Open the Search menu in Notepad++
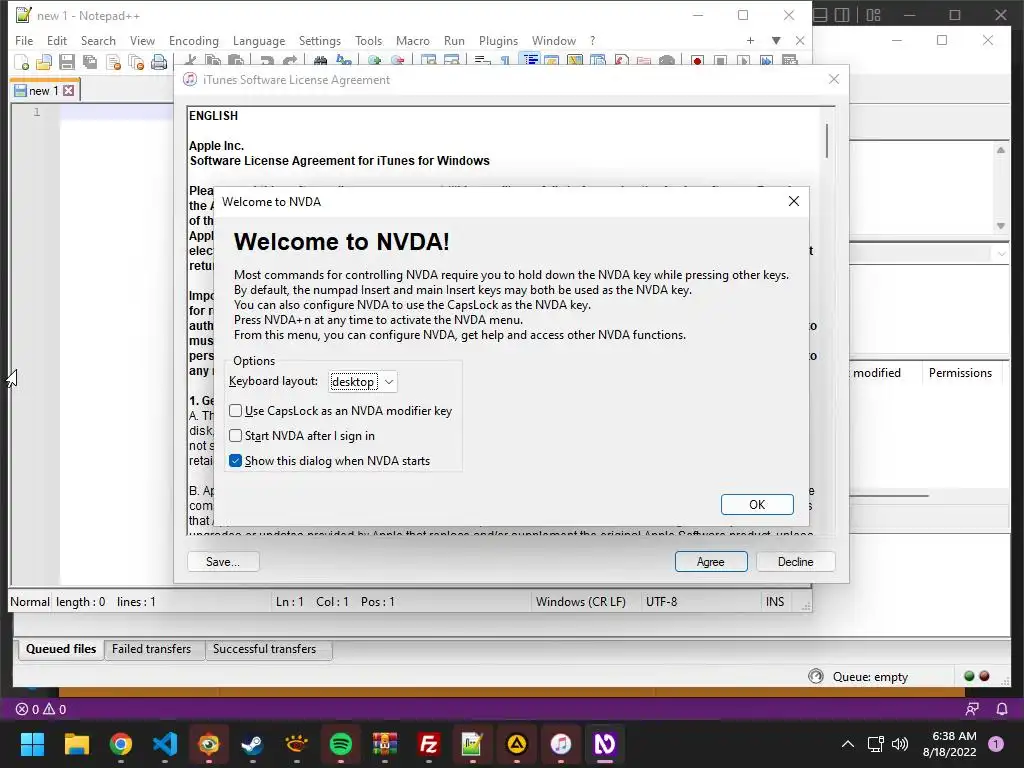Viewport: 1024px width, 768px height. pyautogui.click(x=98, y=40)
